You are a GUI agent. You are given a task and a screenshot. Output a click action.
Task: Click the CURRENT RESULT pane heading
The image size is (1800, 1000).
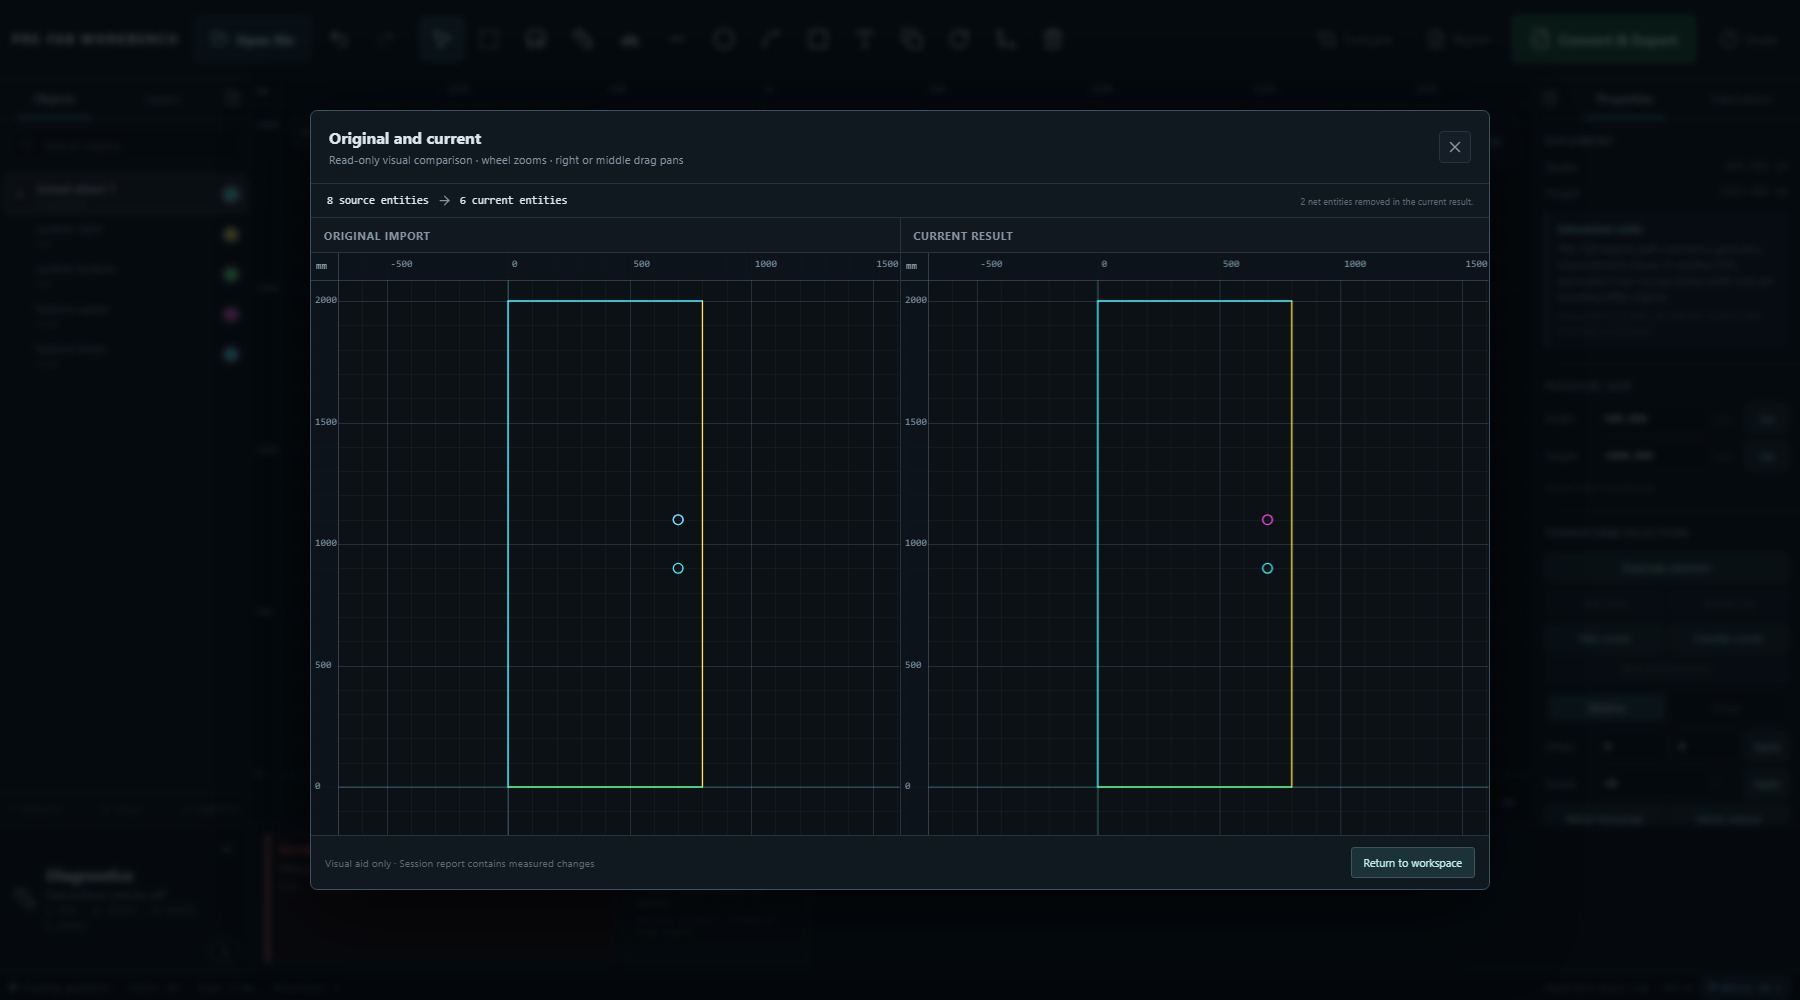(x=963, y=236)
